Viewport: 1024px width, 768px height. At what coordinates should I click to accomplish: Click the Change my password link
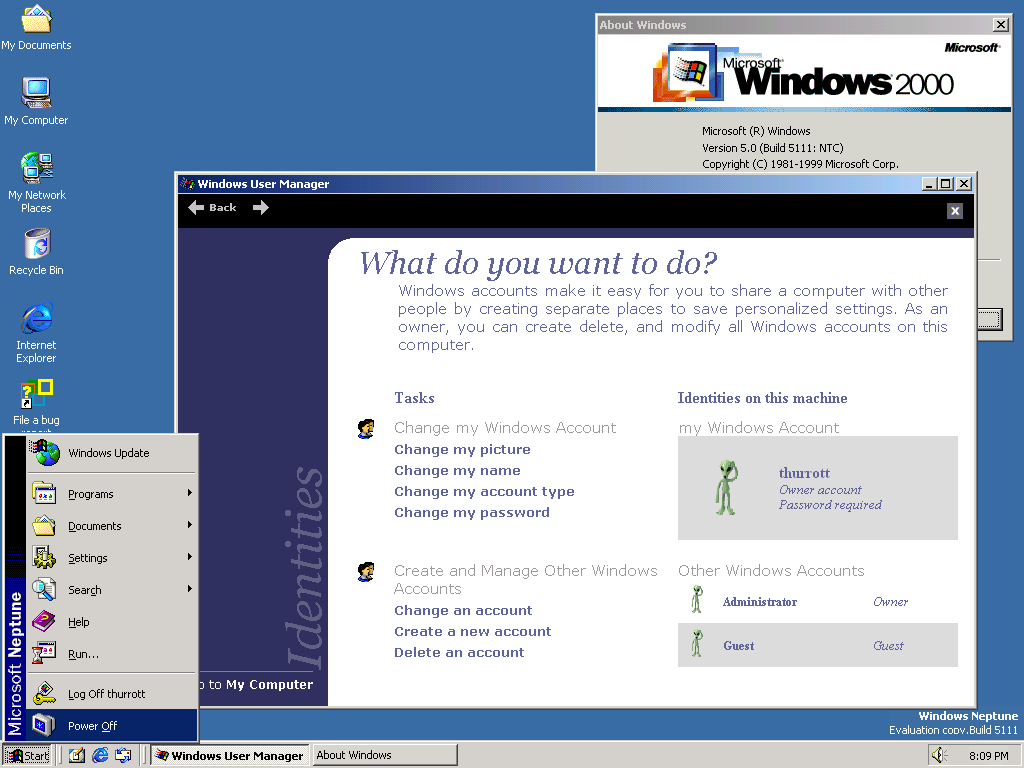coord(472,512)
